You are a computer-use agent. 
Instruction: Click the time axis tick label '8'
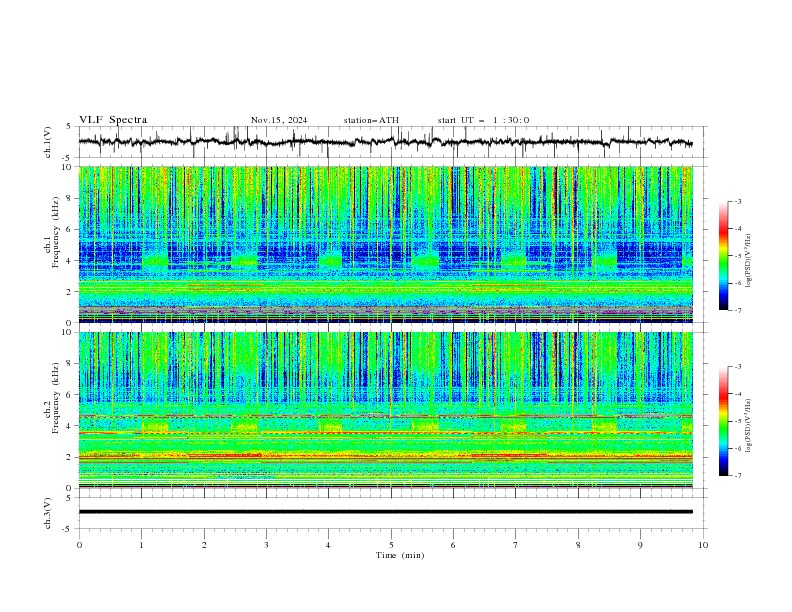(578, 545)
